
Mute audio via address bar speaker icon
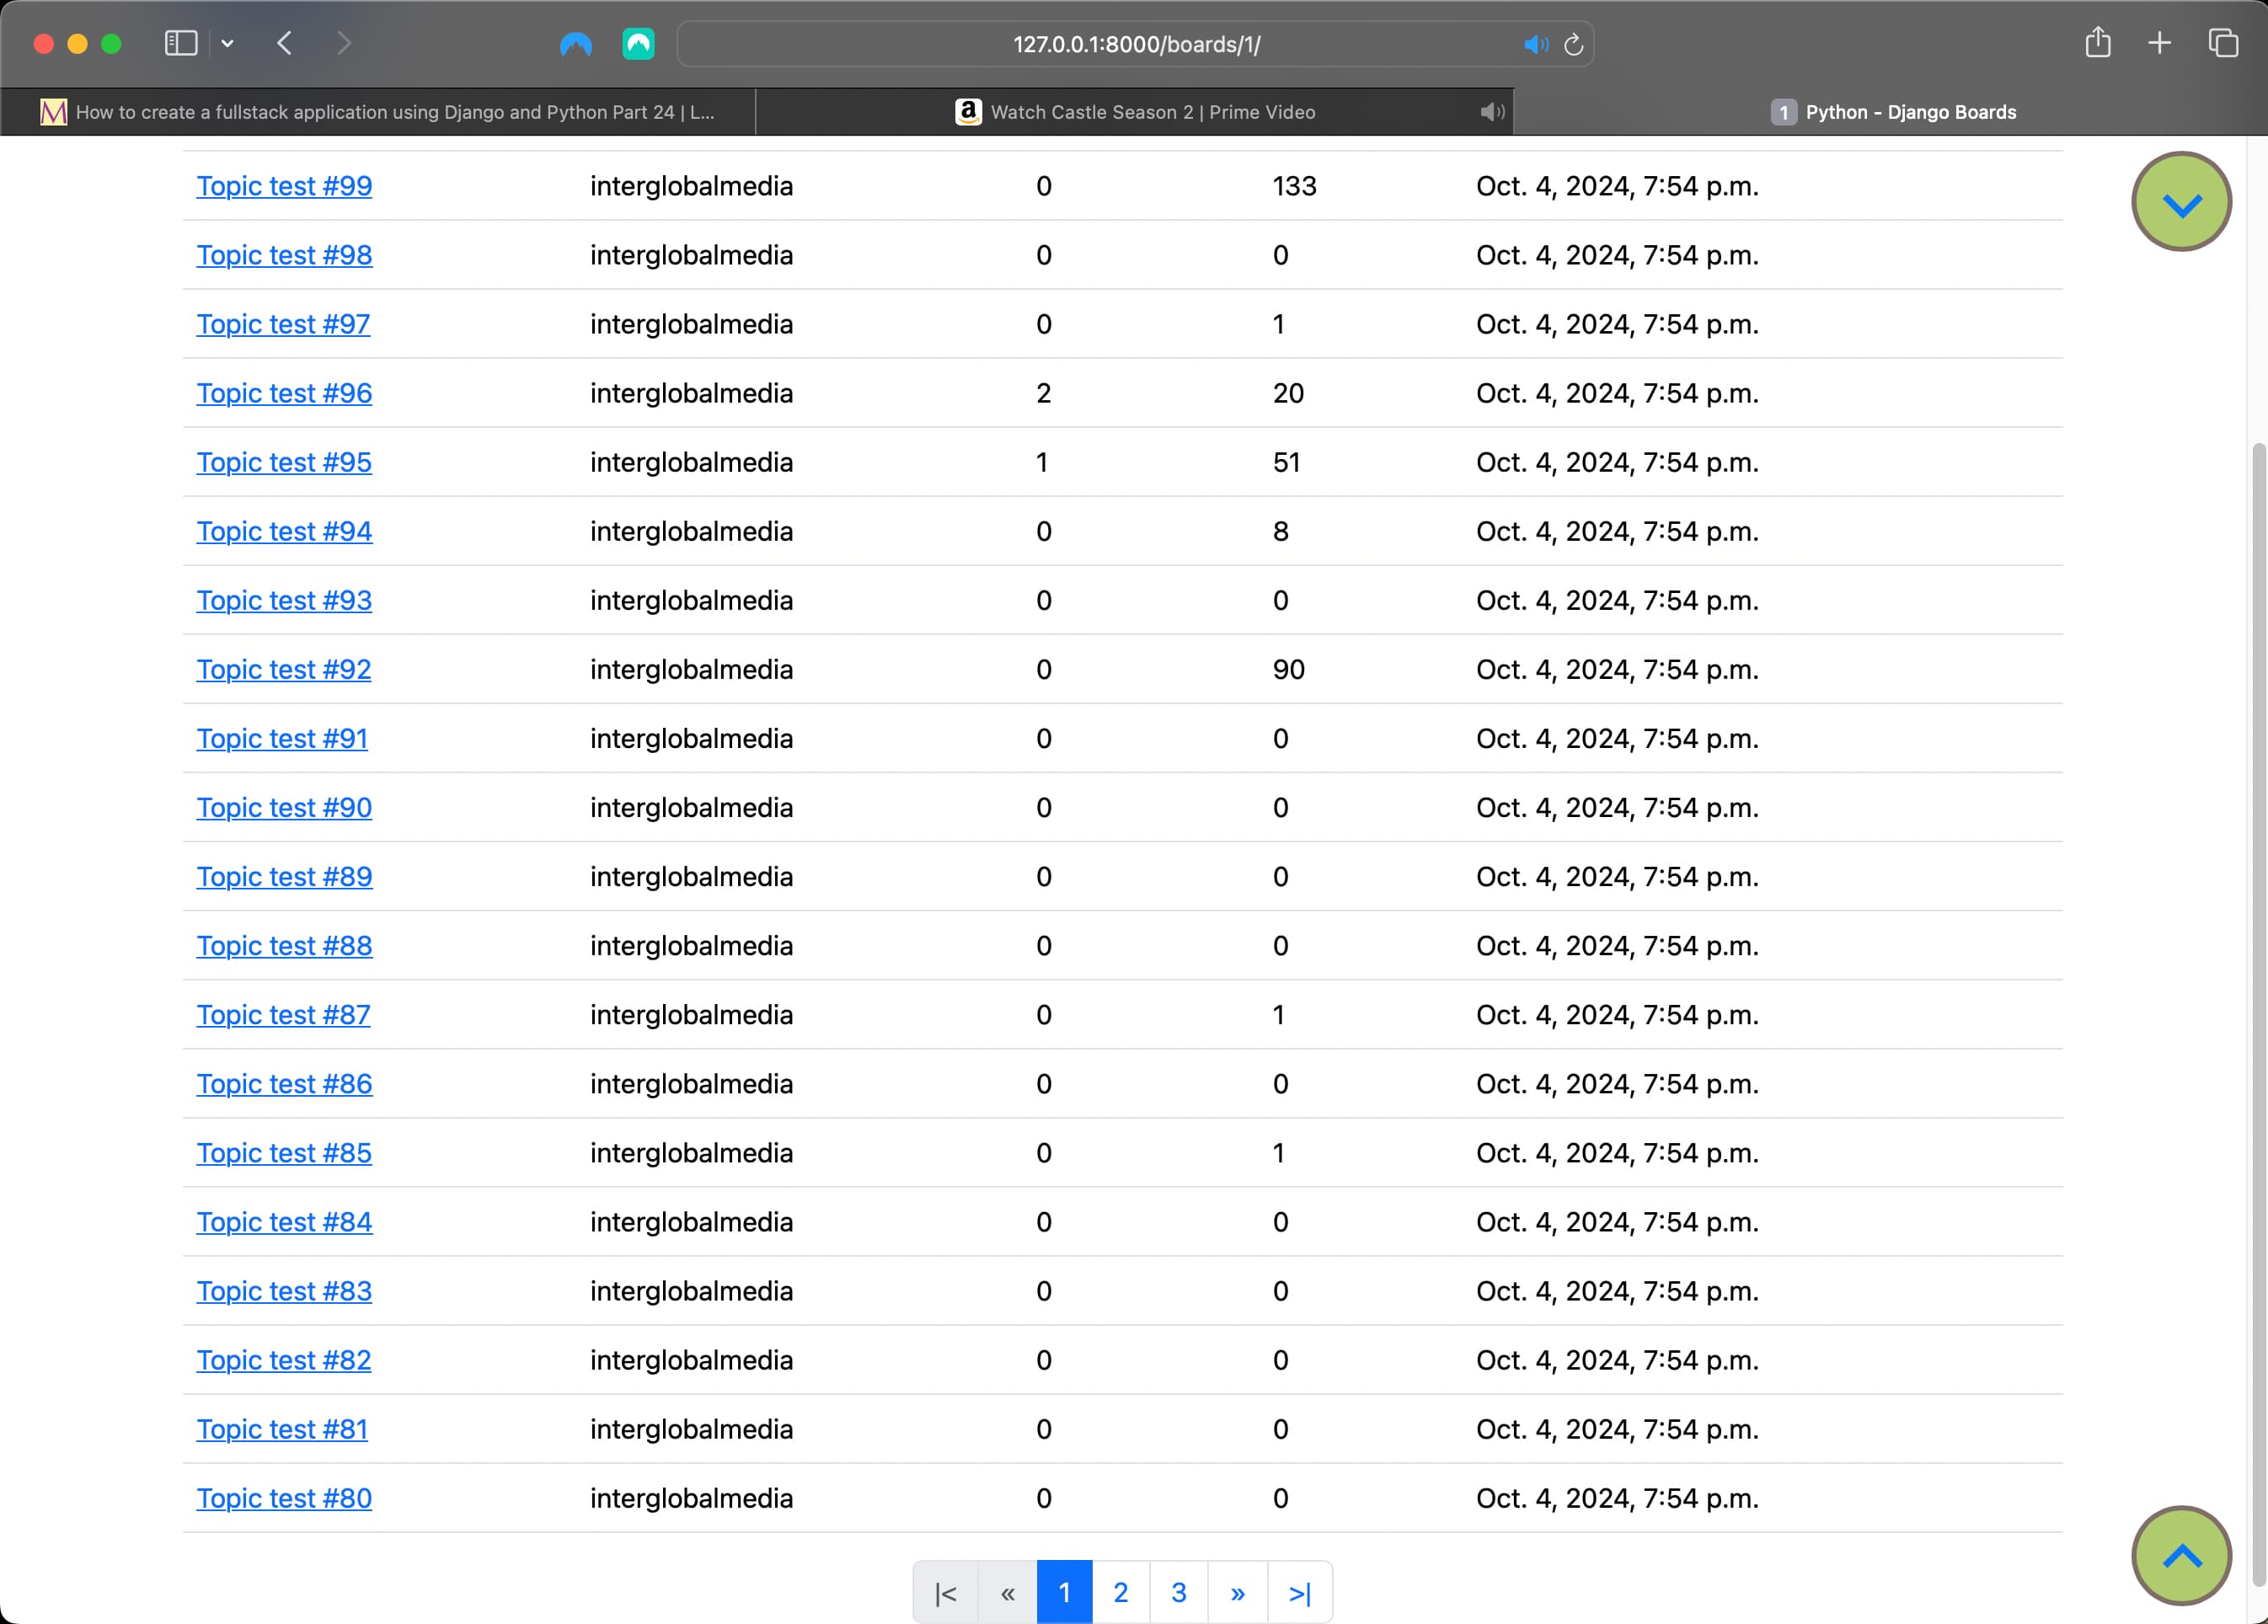(1536, 44)
